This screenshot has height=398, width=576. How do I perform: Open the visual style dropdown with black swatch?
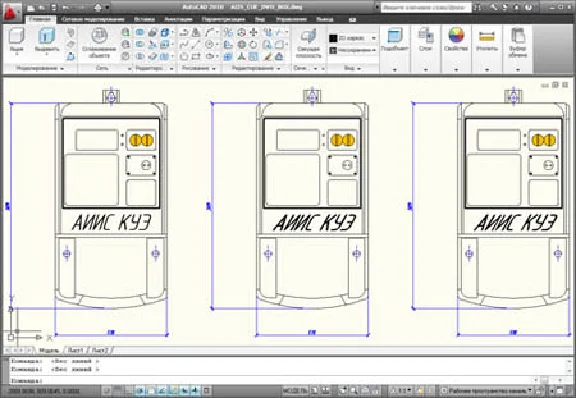[353, 38]
